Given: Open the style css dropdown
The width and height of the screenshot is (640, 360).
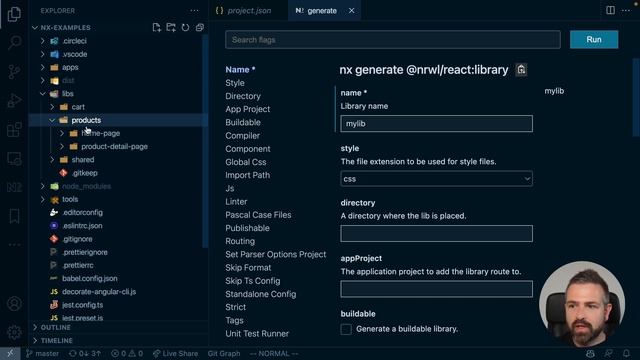Looking at the screenshot, I should click(436, 179).
